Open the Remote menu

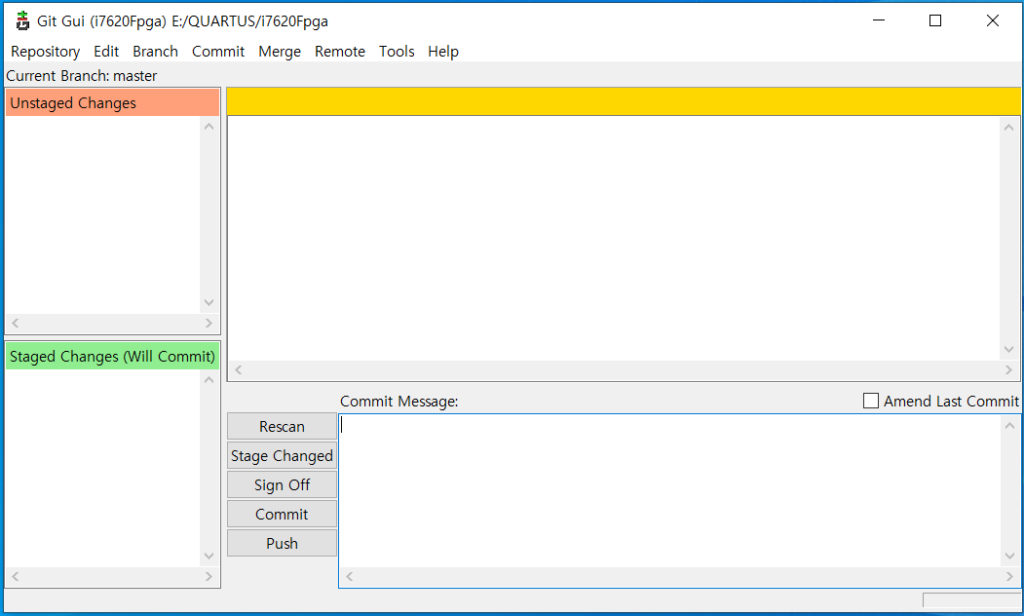340,51
